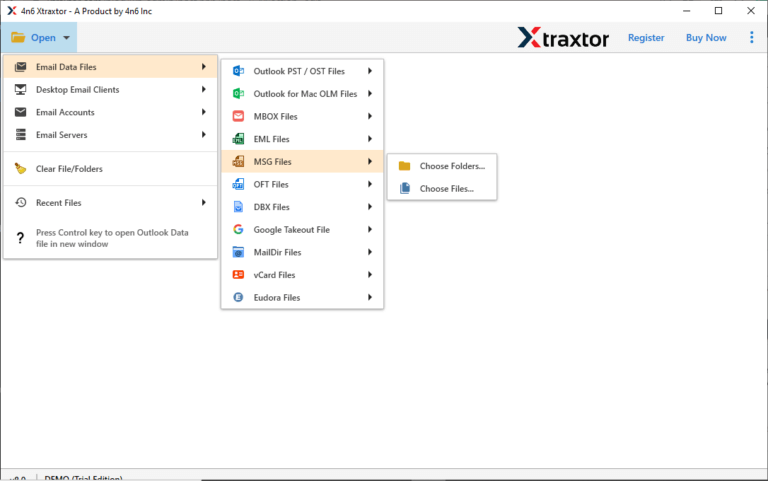768x481 pixels.
Task: Expand the Desktop Email Clients submenu arrow
Action: click(204, 90)
